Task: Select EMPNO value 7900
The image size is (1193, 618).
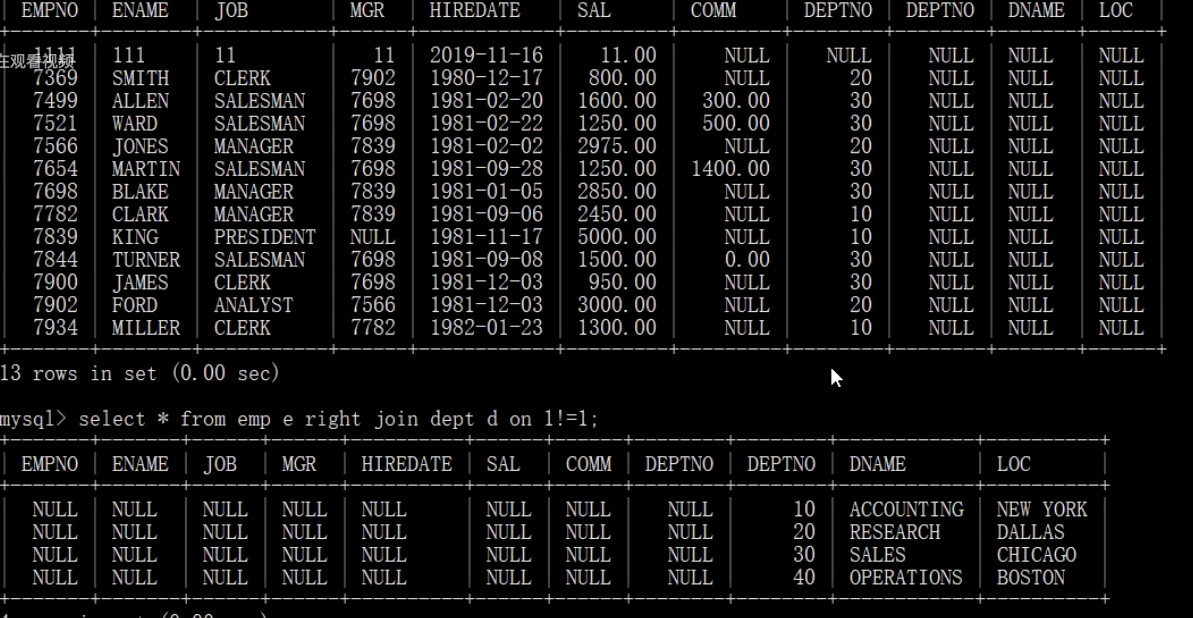Action: coord(56,282)
